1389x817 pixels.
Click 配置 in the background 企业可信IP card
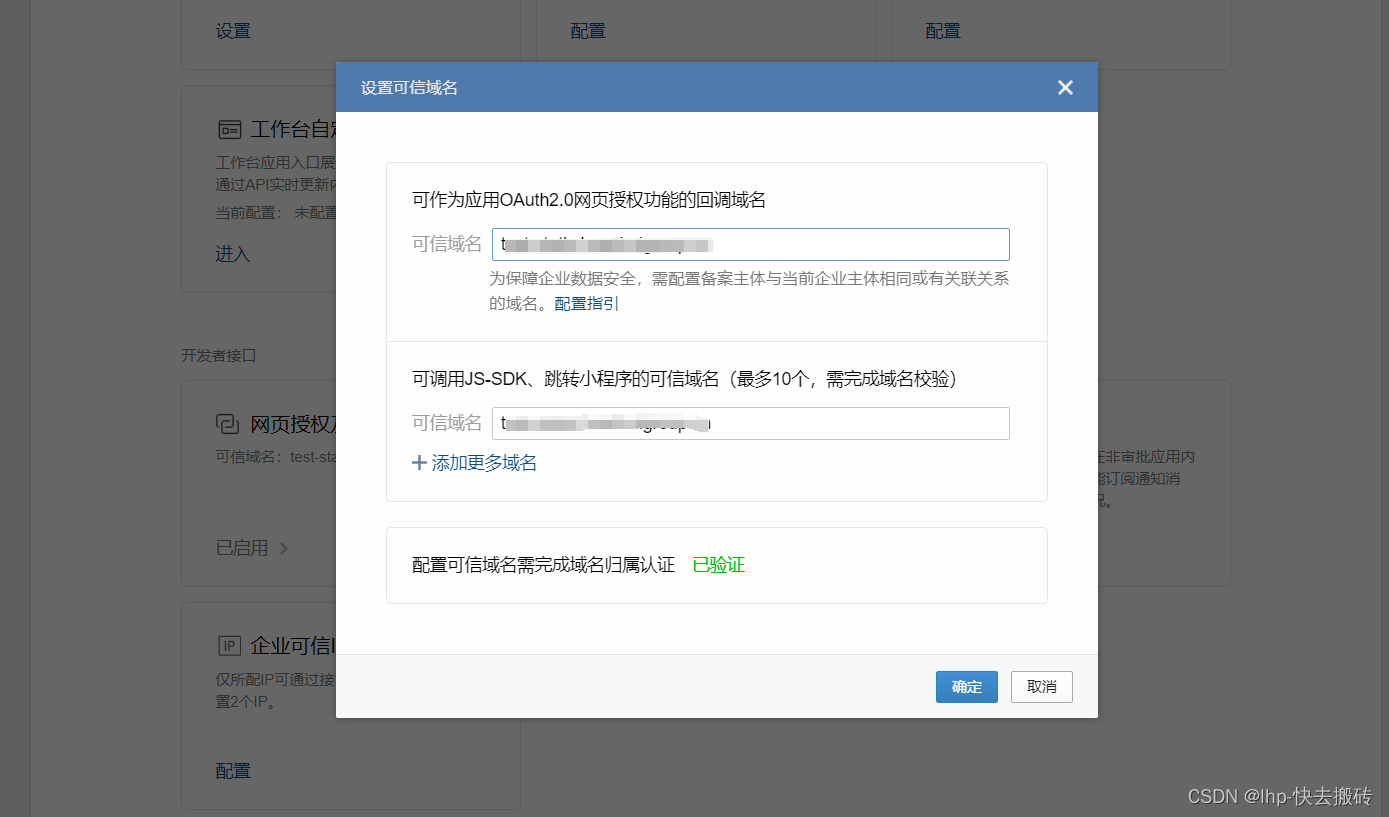(233, 771)
